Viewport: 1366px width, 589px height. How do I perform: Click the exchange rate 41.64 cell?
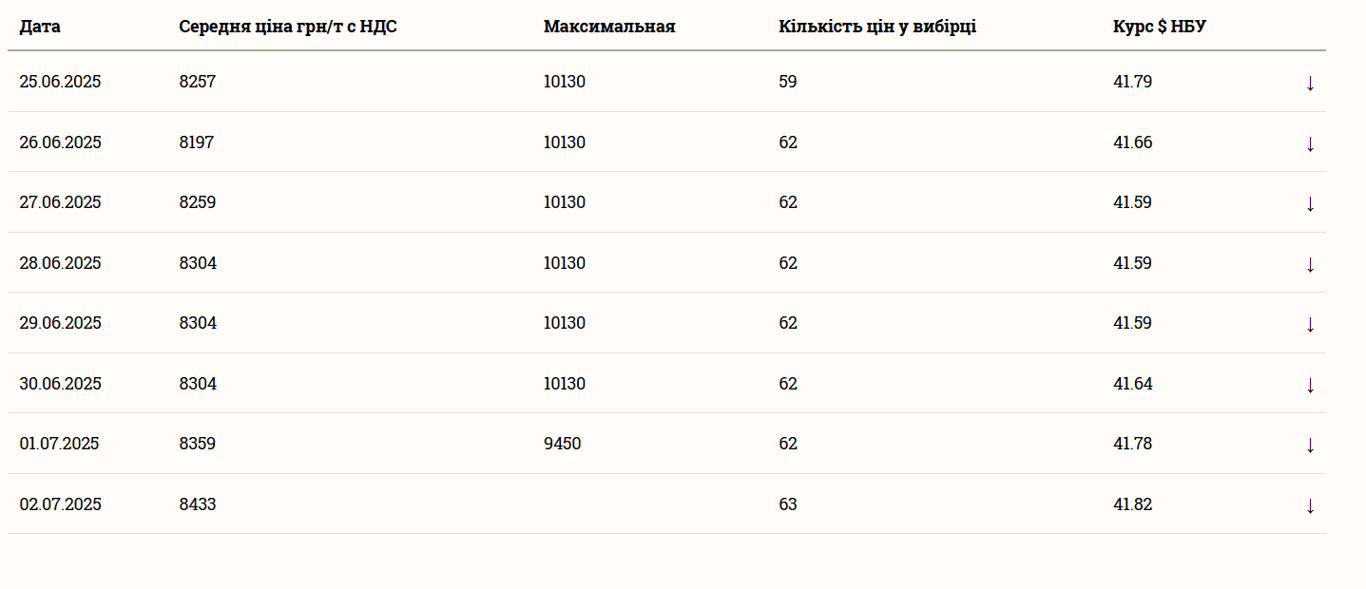(1132, 383)
